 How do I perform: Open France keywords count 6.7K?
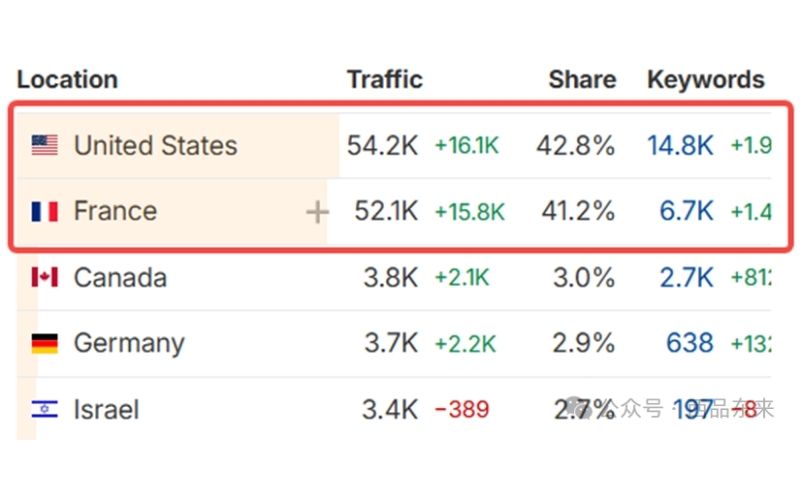pyautogui.click(x=686, y=211)
